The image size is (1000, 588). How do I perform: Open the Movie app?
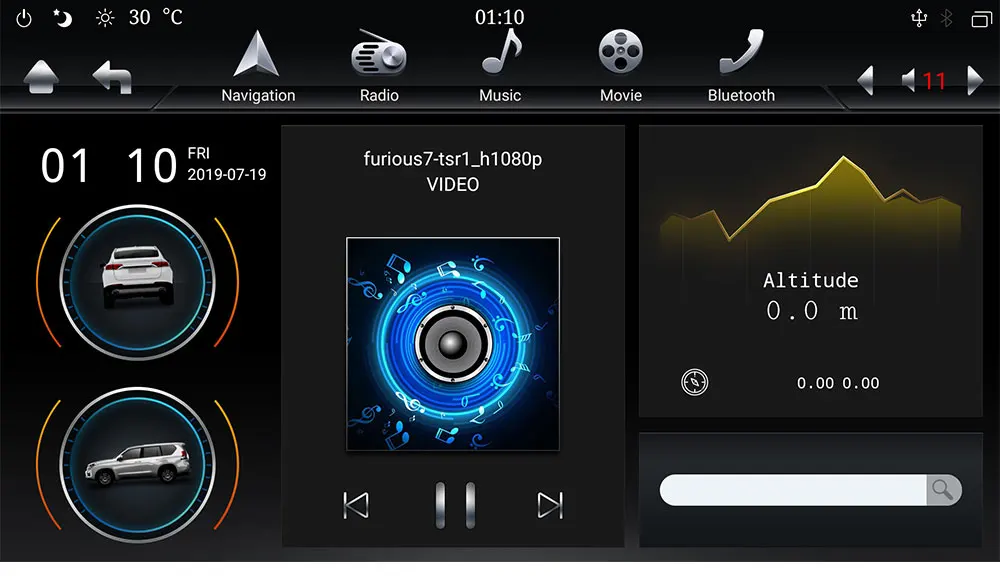[x=621, y=67]
